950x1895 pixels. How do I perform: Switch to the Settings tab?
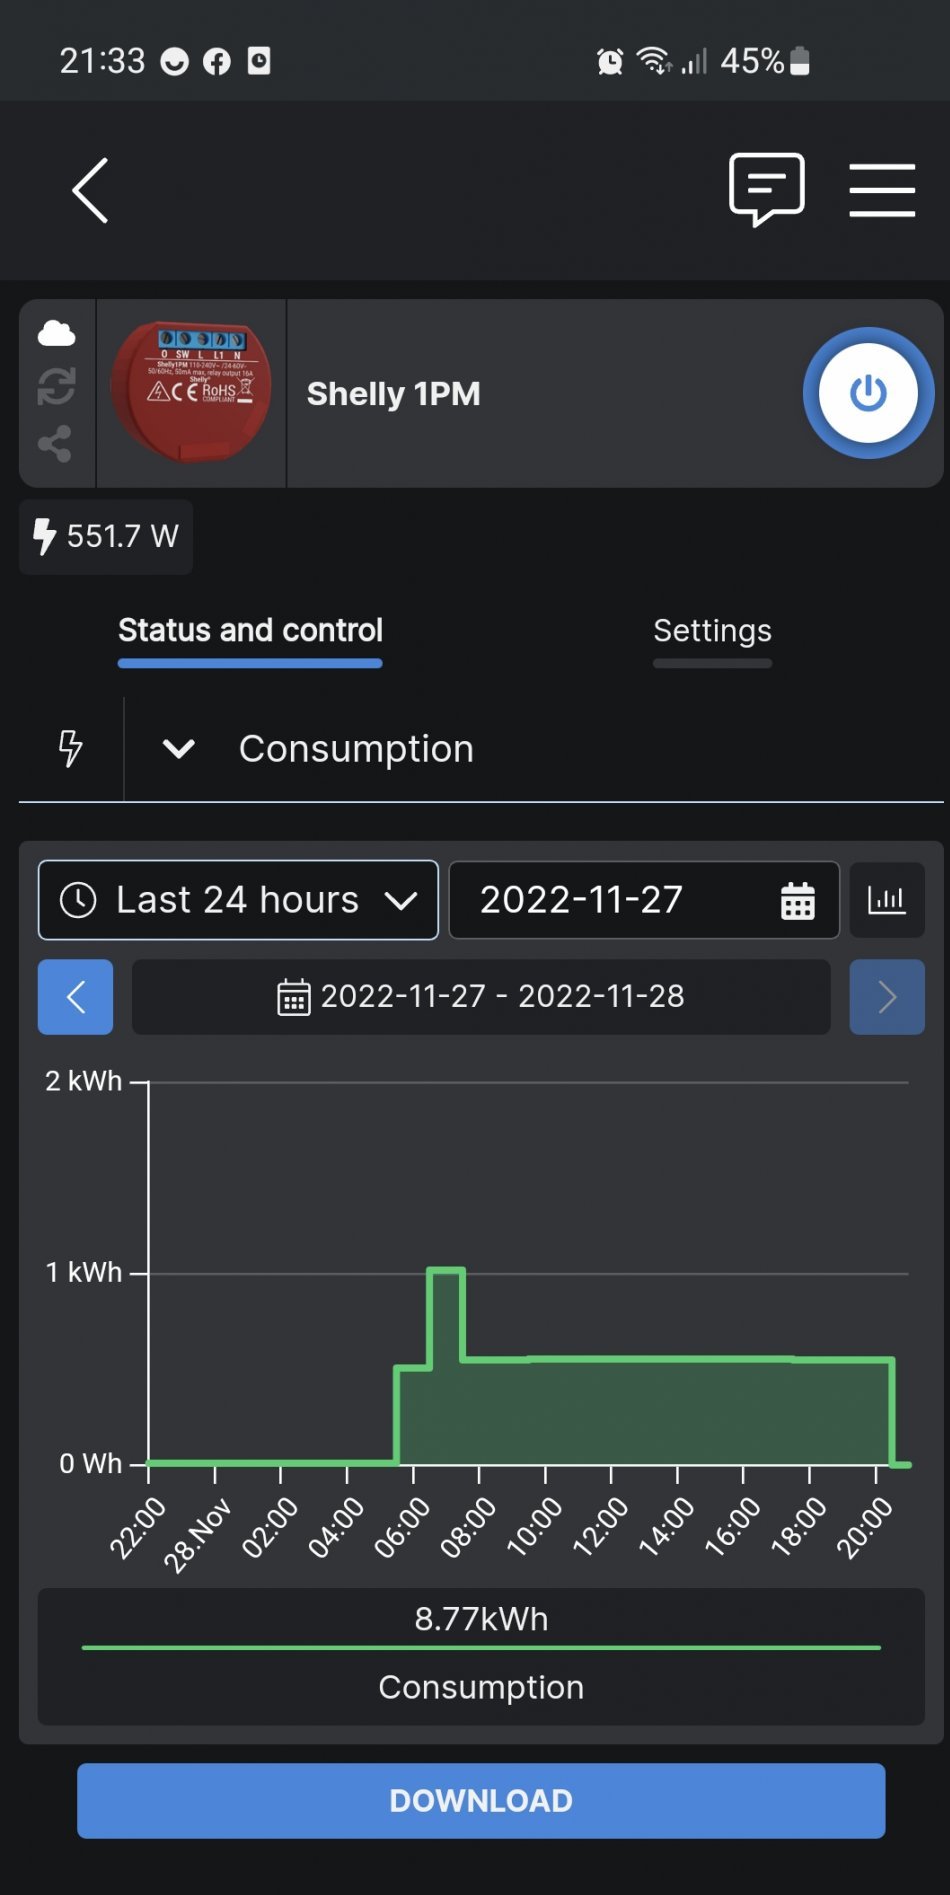tap(712, 631)
